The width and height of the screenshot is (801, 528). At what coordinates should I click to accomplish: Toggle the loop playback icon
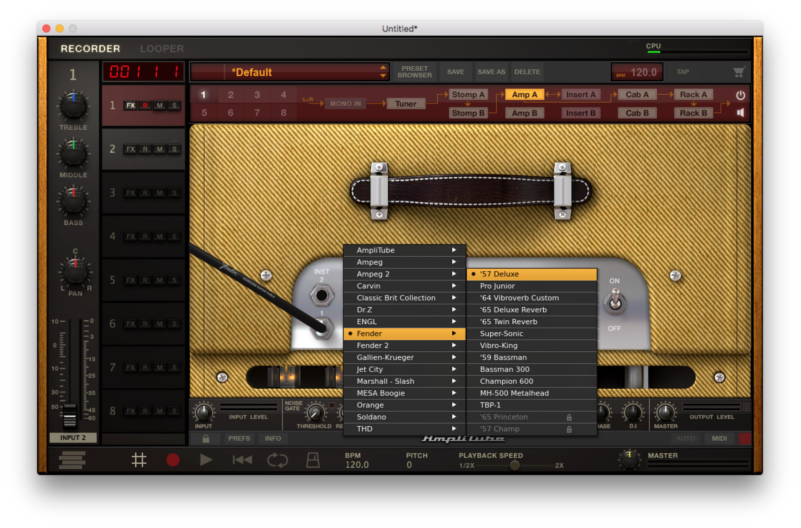pyautogui.click(x=277, y=460)
